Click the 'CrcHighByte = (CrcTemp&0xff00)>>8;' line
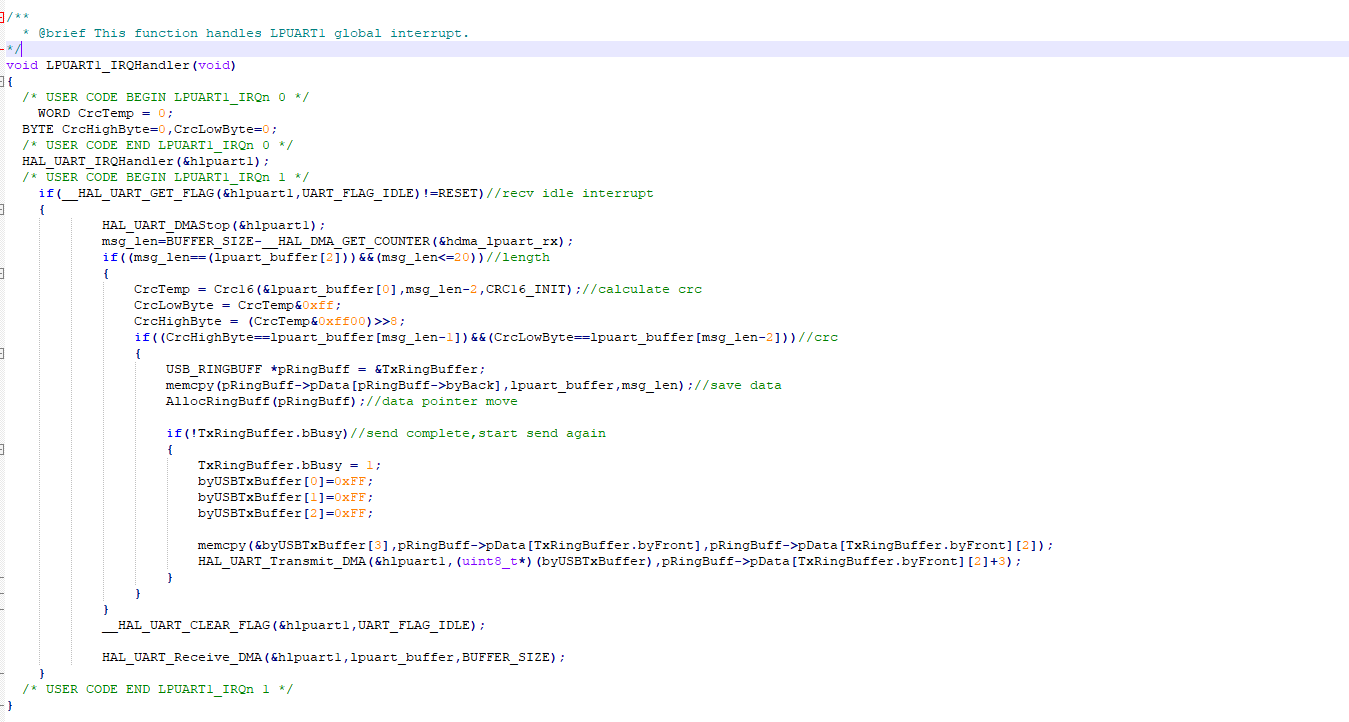 (x=269, y=321)
